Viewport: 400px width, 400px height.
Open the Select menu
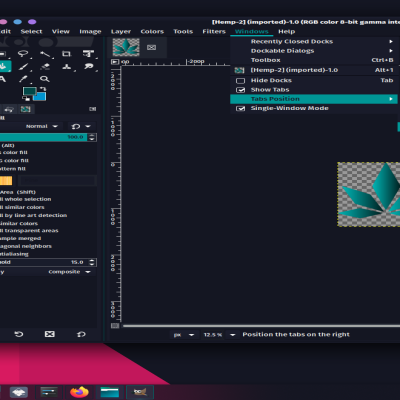pos(31,31)
